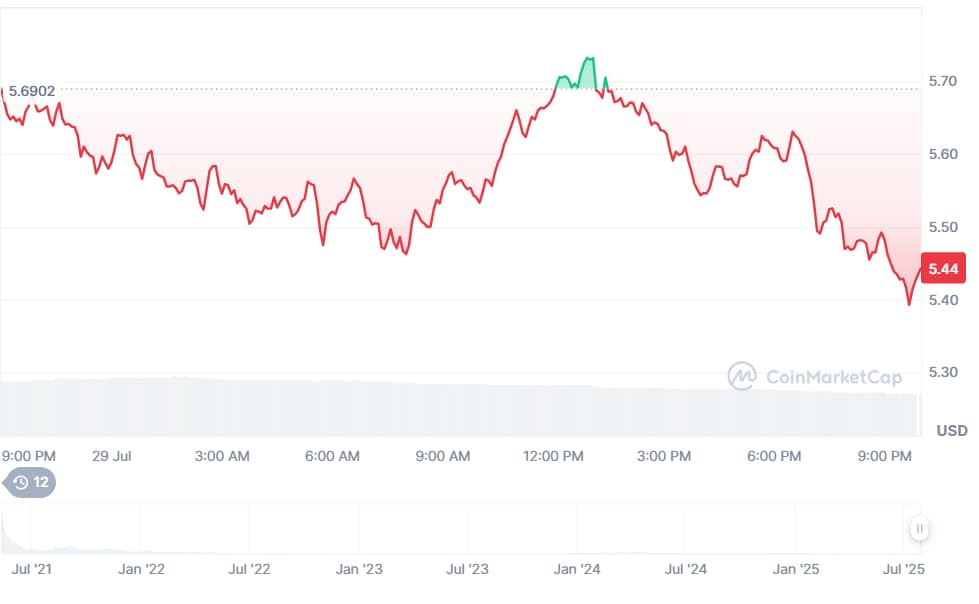
Task: Open the 12 events badge
Action: point(29,482)
